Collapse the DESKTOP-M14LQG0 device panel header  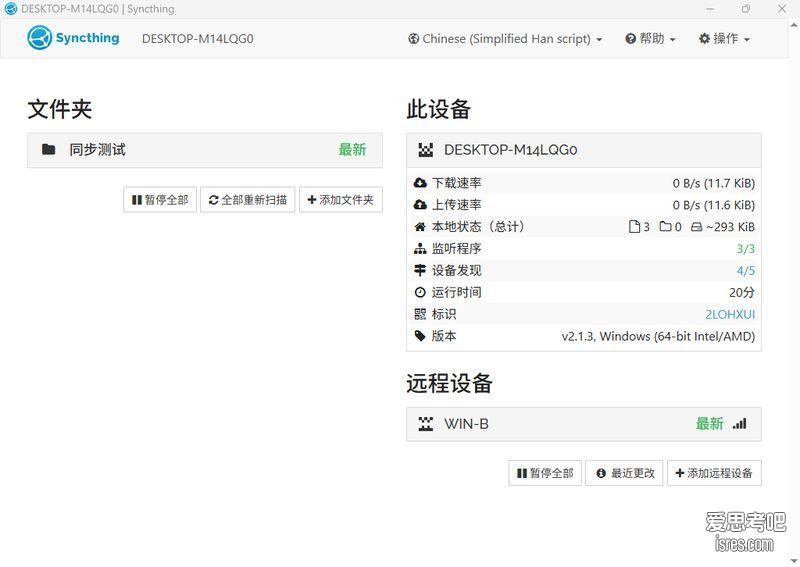pos(584,150)
